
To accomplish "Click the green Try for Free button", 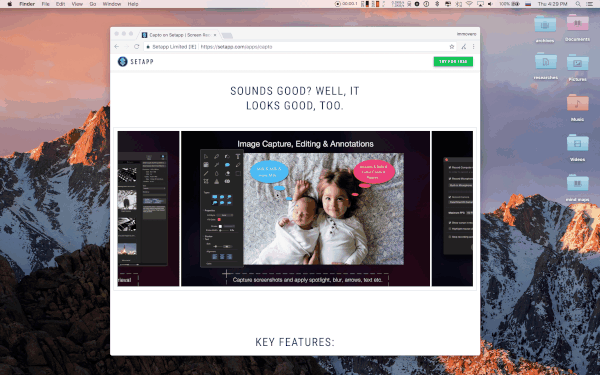I will 453,61.
